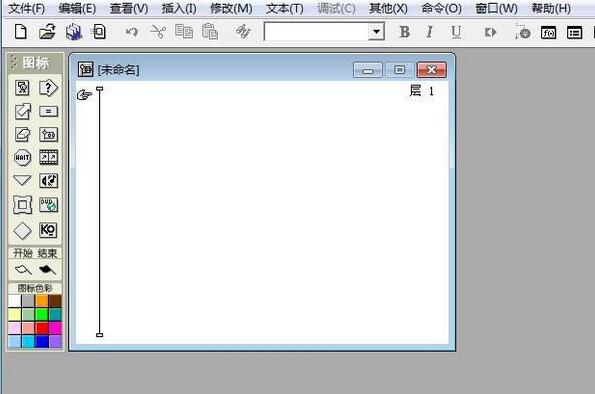Open the 插入(I) menu

tap(179, 8)
